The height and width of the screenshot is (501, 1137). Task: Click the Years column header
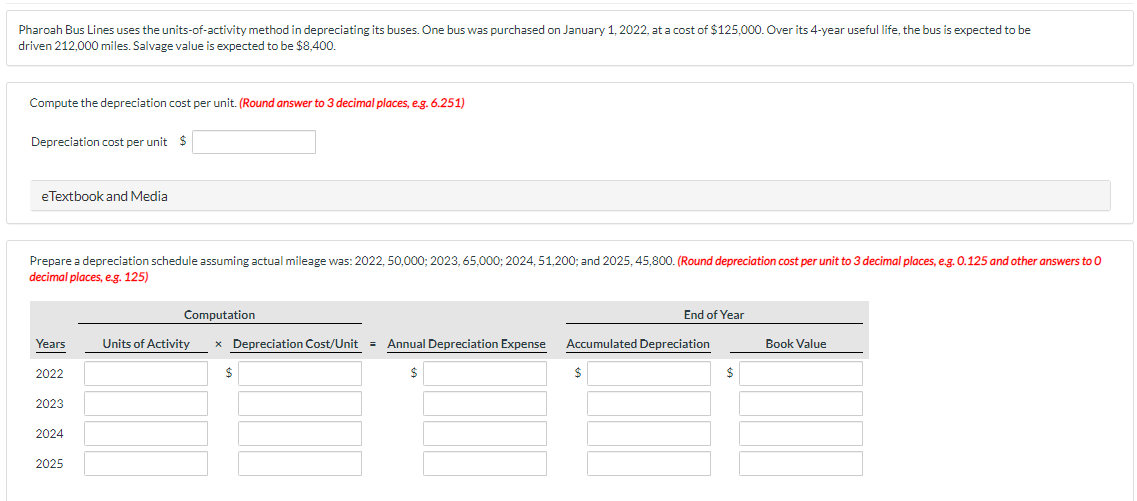point(50,344)
